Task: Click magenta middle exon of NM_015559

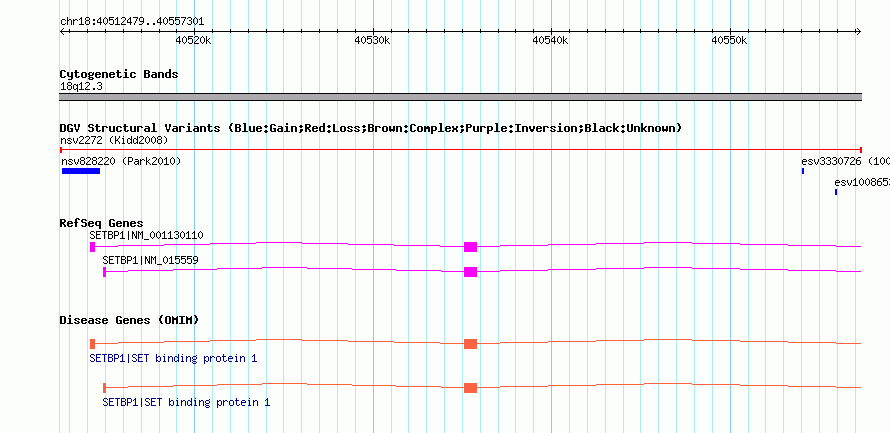Action: coord(471,272)
